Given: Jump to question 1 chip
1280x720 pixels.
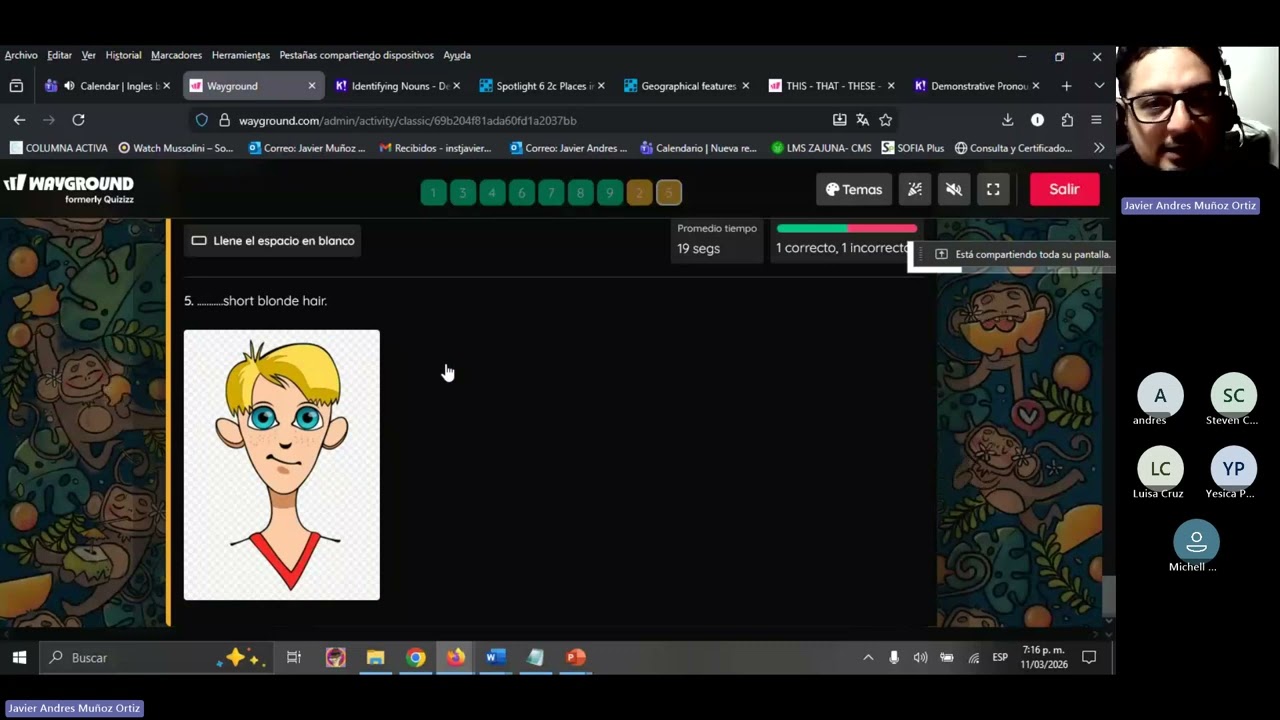Looking at the screenshot, I should pyautogui.click(x=433, y=192).
